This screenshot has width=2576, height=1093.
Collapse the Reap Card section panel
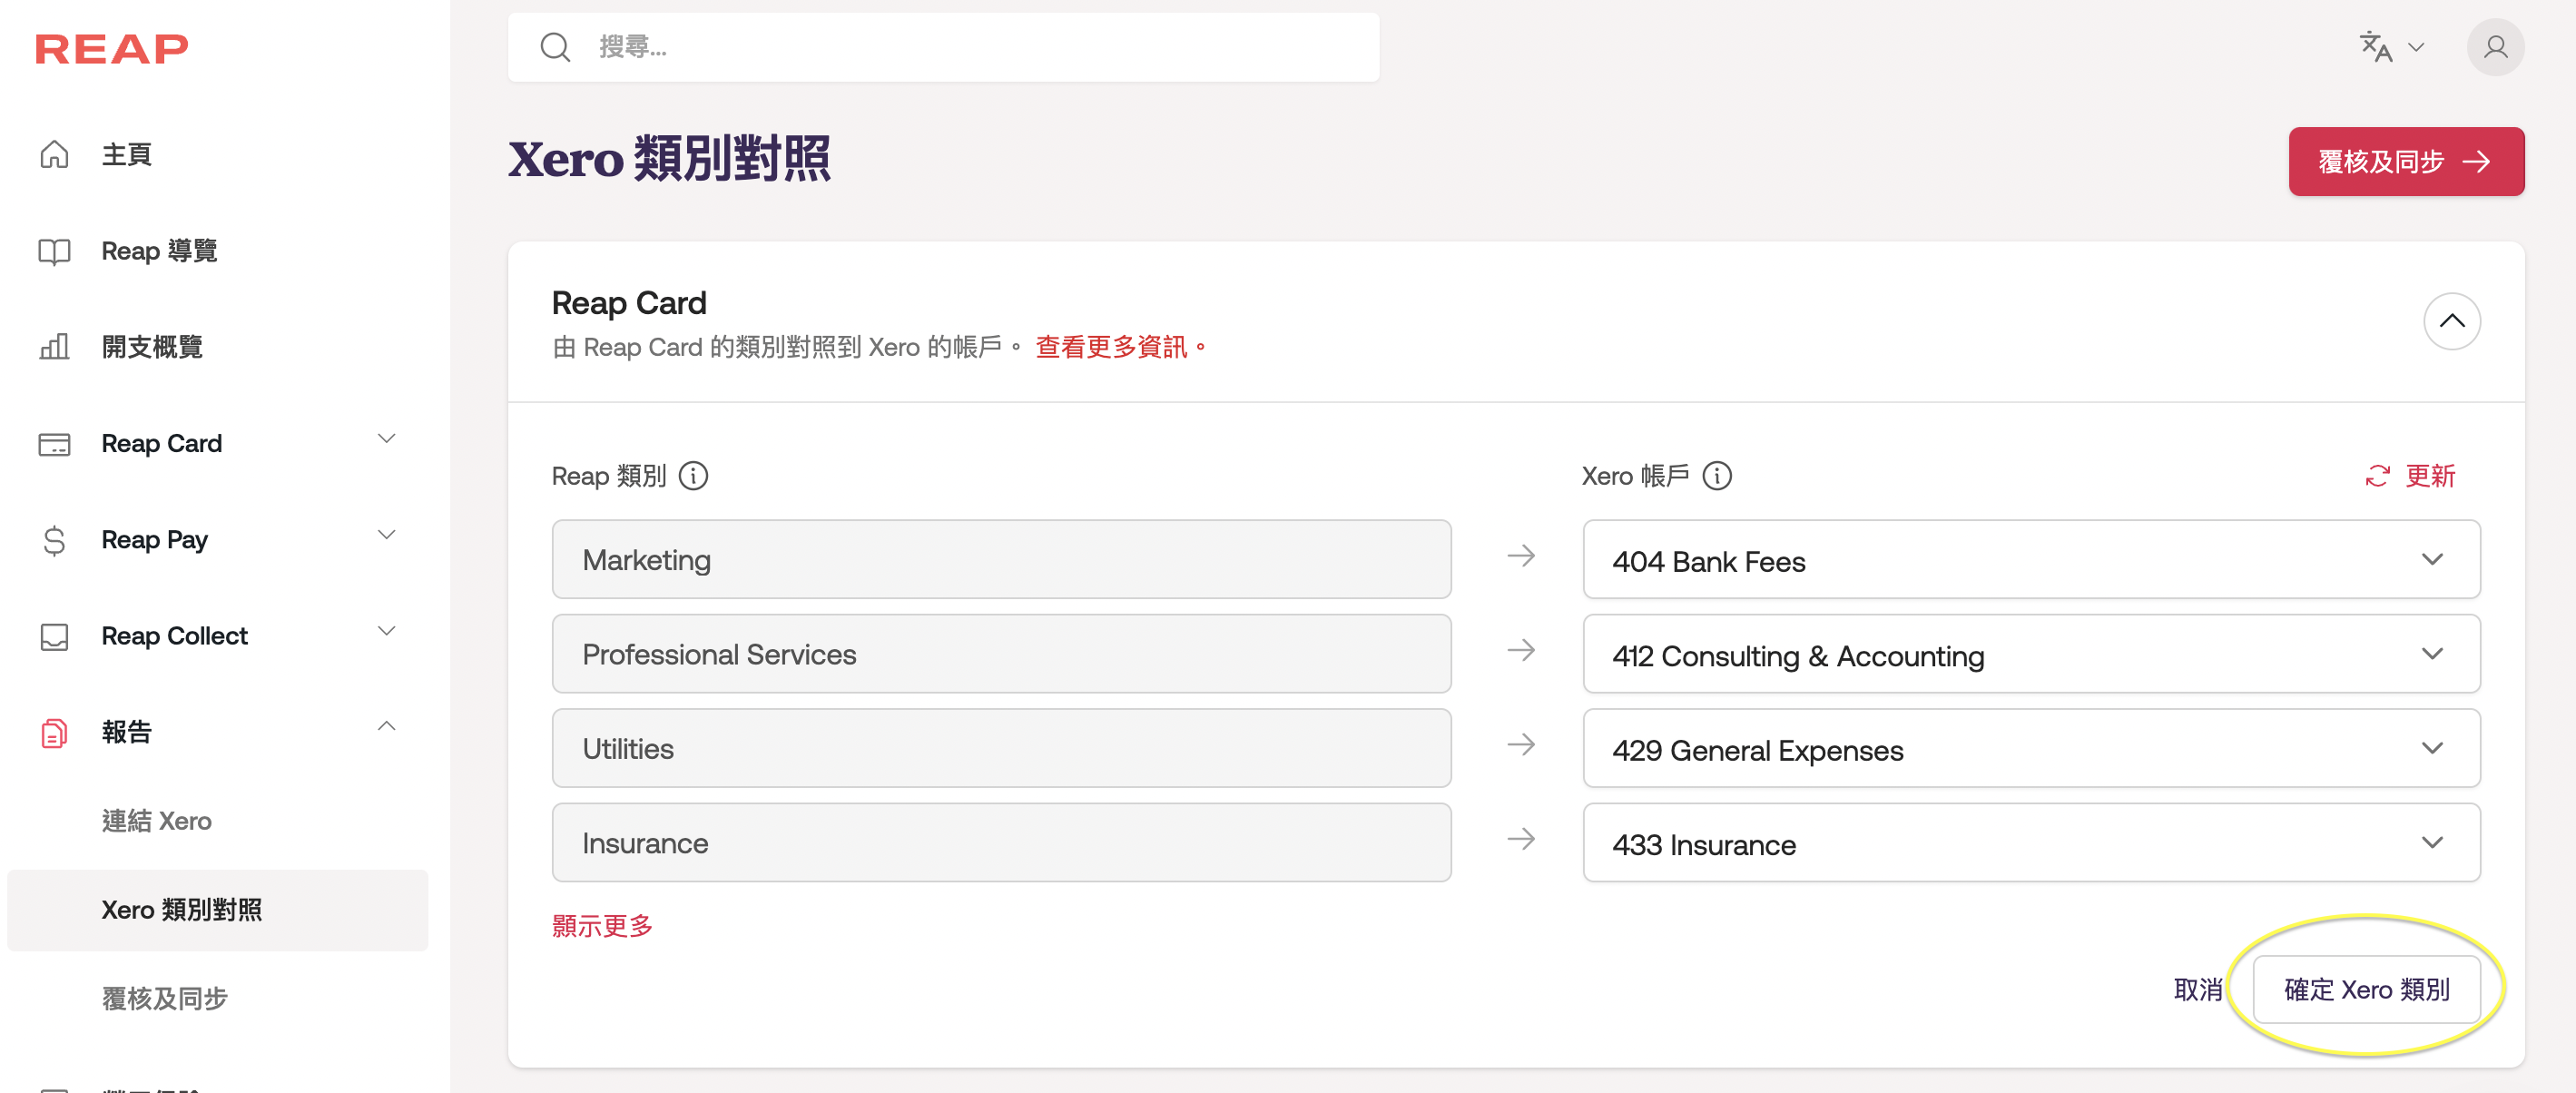click(2451, 321)
